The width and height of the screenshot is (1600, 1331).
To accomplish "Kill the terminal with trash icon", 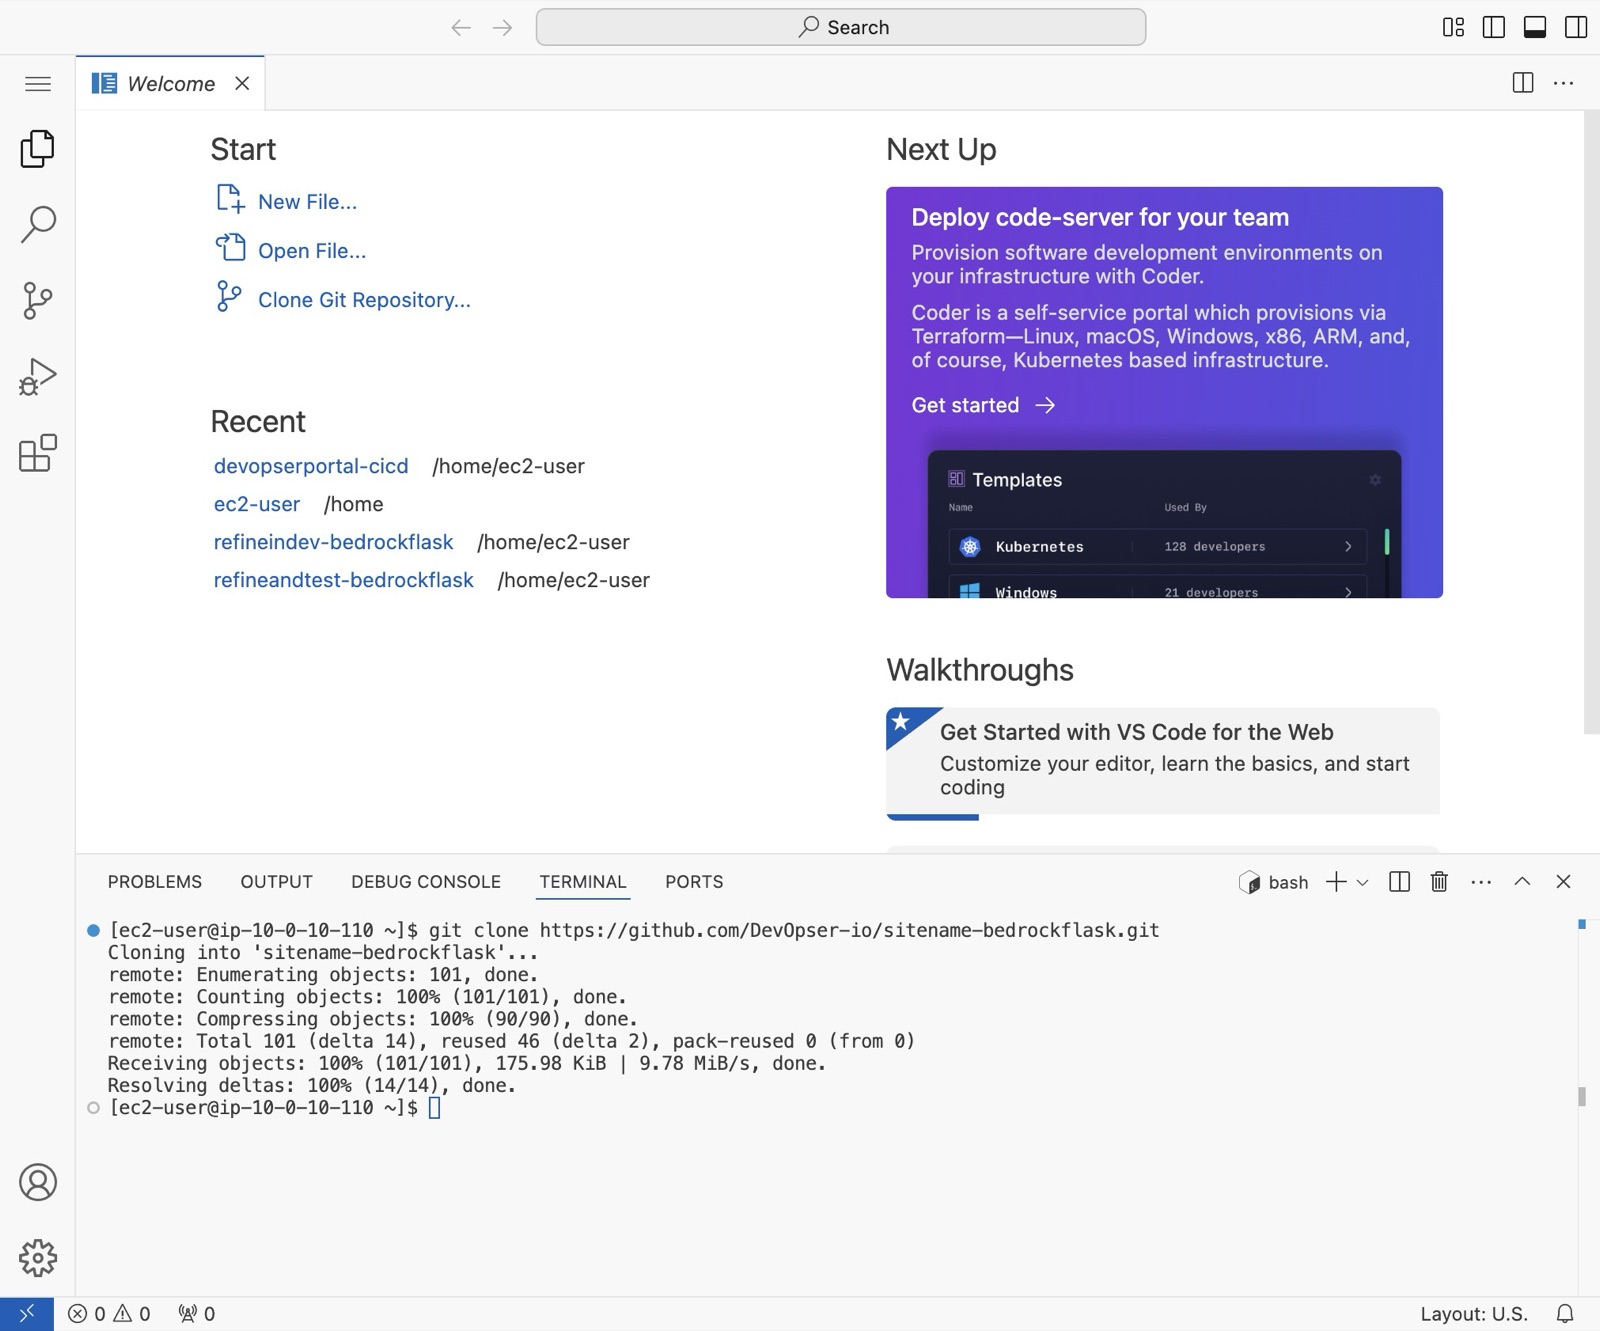I will (1439, 881).
